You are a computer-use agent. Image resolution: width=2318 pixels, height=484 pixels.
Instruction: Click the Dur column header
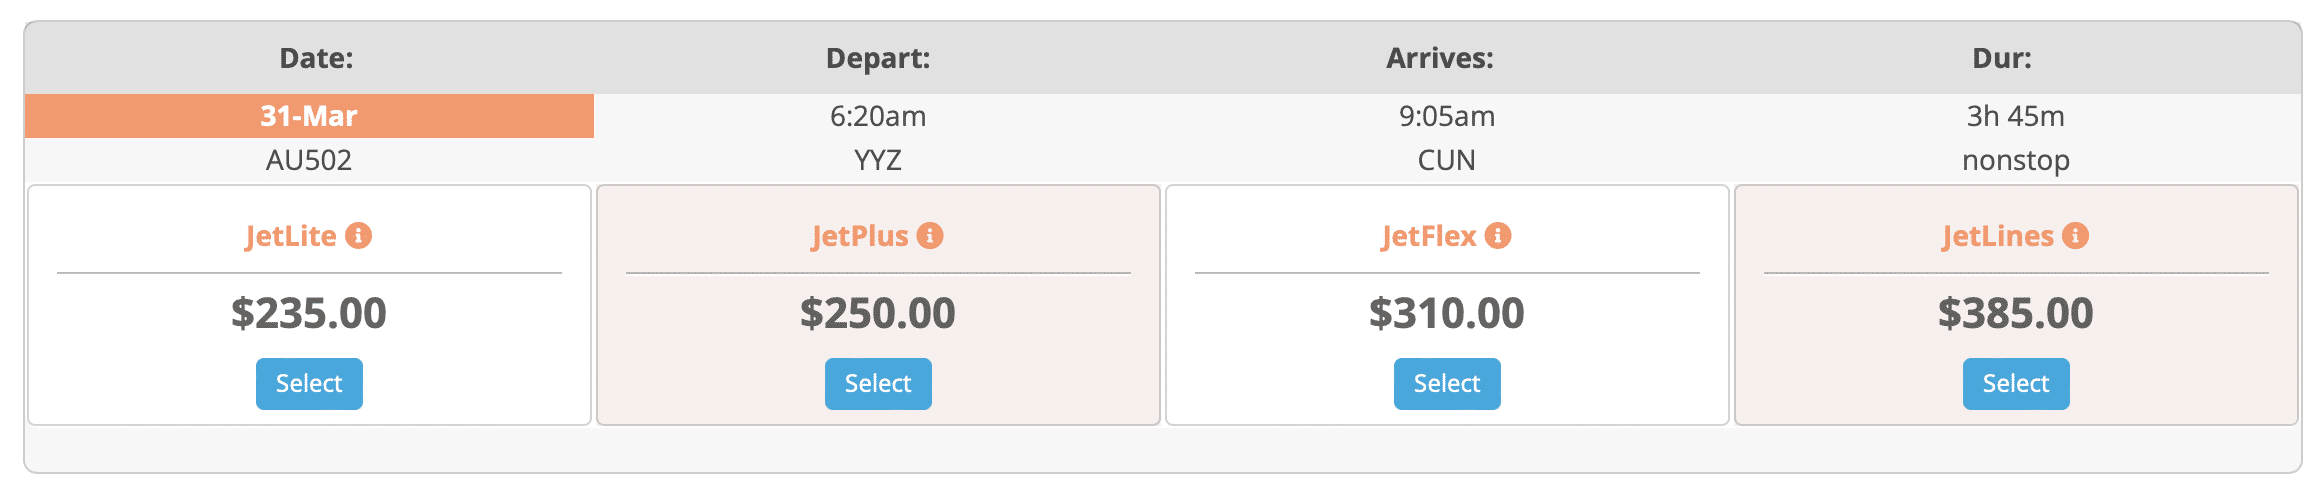pyautogui.click(x=2002, y=58)
